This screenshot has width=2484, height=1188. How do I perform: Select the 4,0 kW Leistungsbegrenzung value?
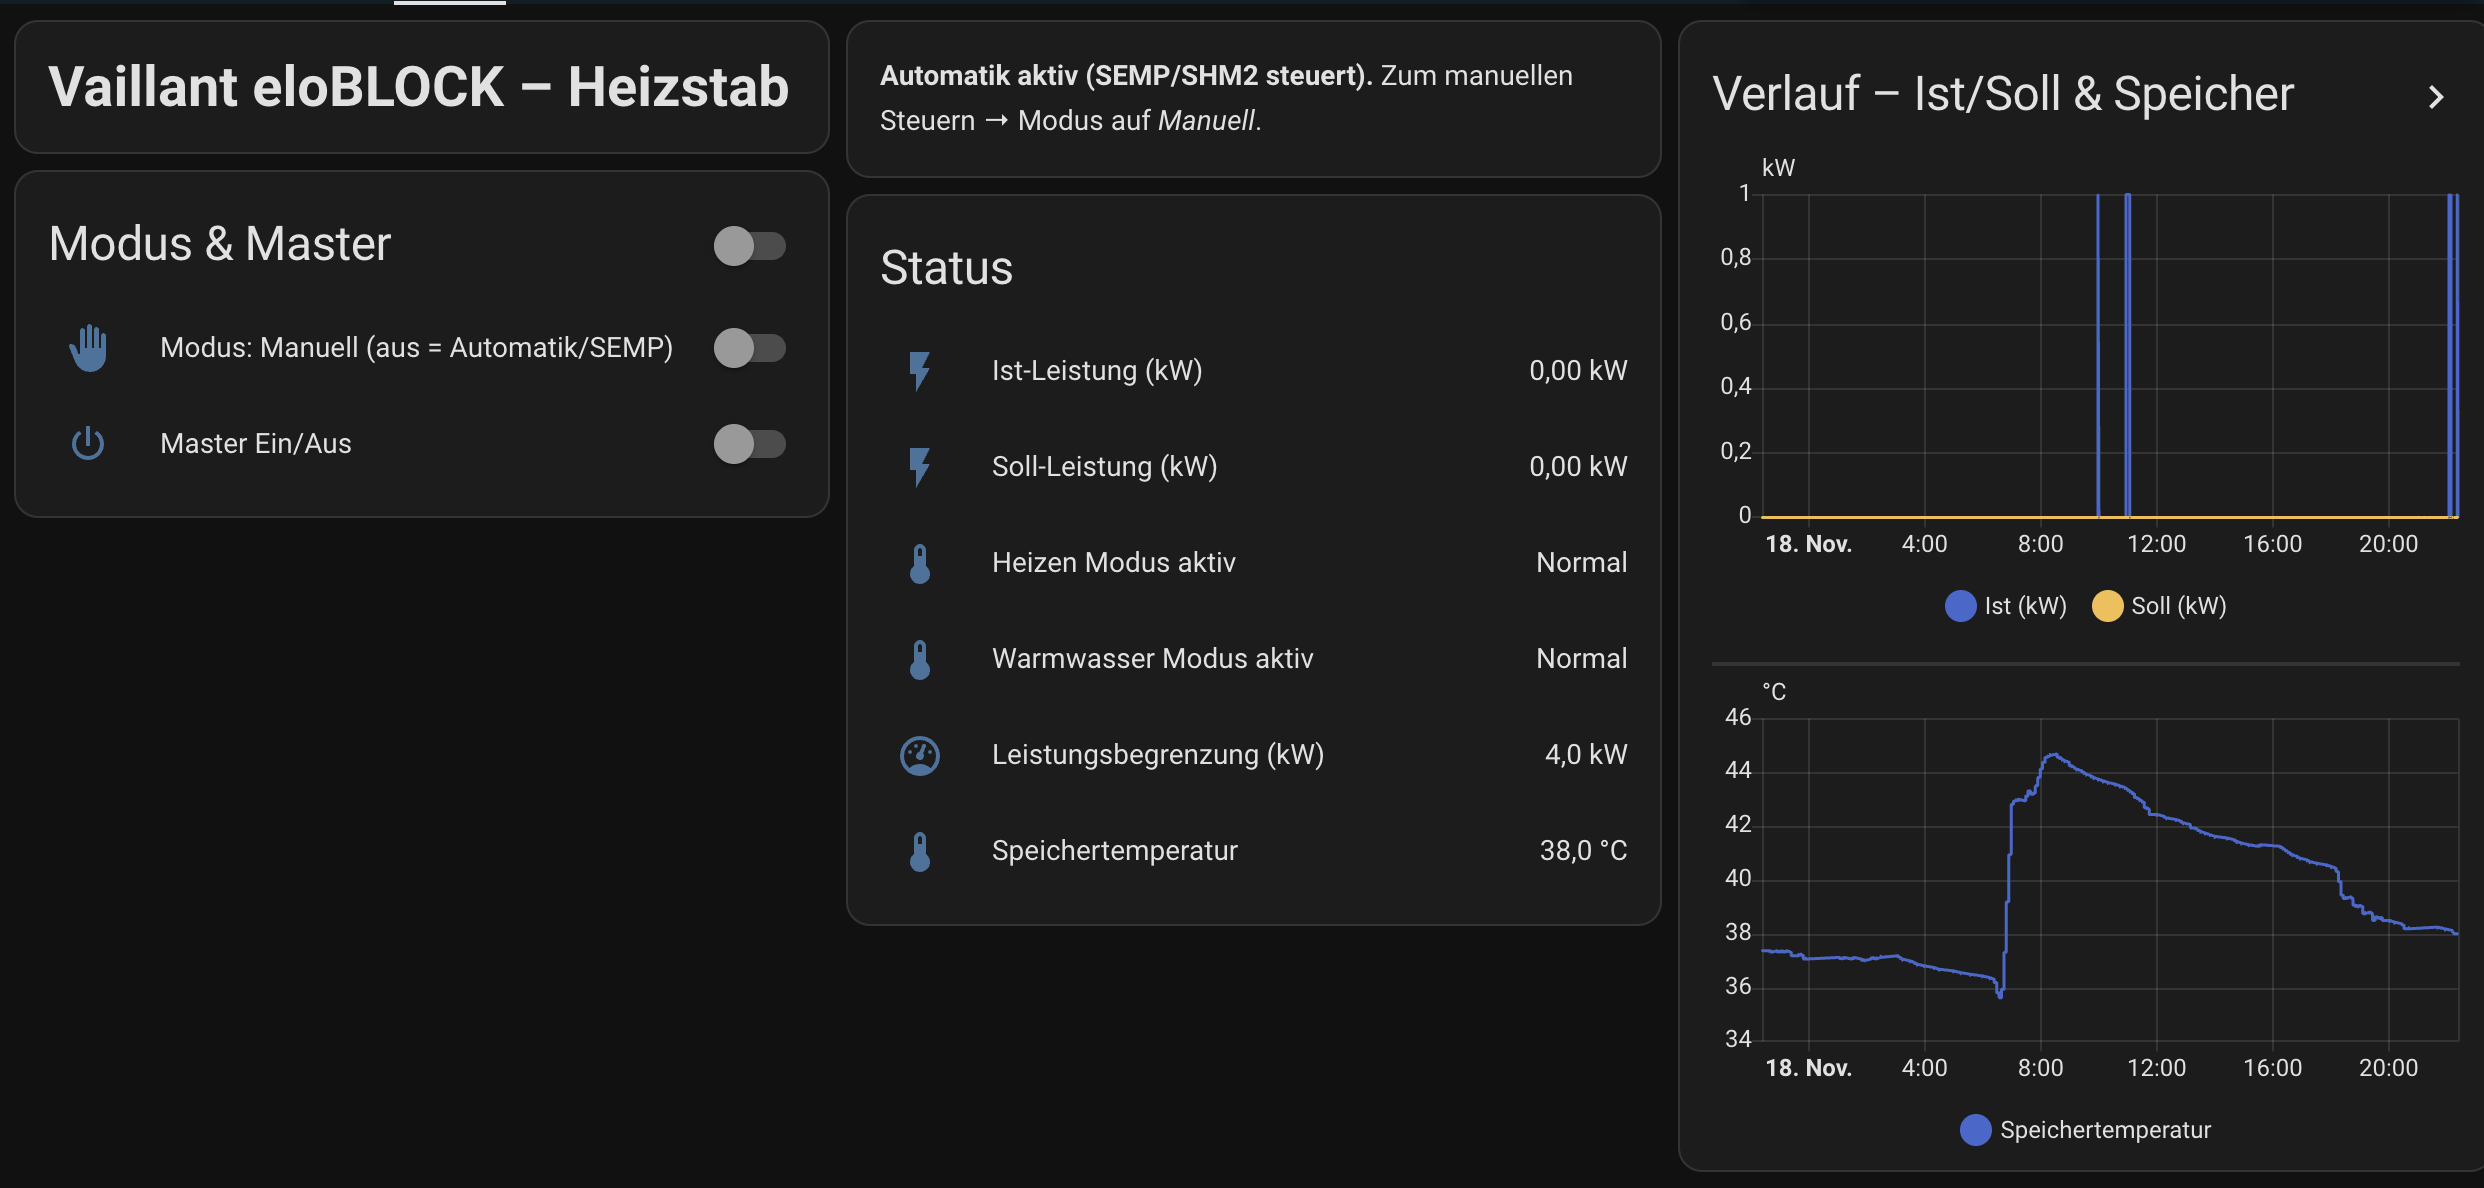pos(1586,754)
